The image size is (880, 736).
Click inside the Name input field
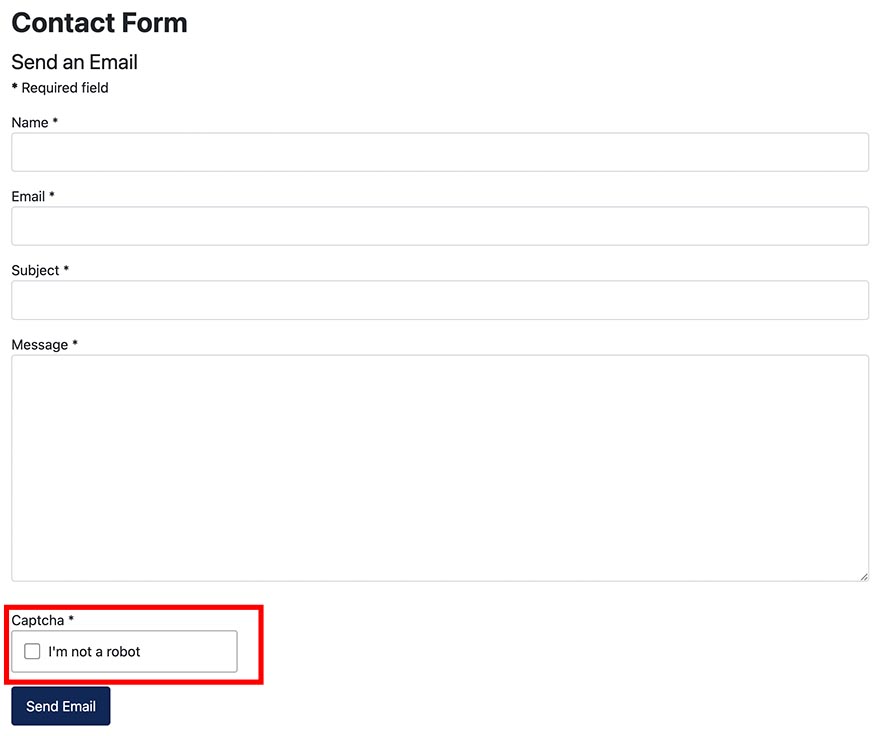click(440, 152)
